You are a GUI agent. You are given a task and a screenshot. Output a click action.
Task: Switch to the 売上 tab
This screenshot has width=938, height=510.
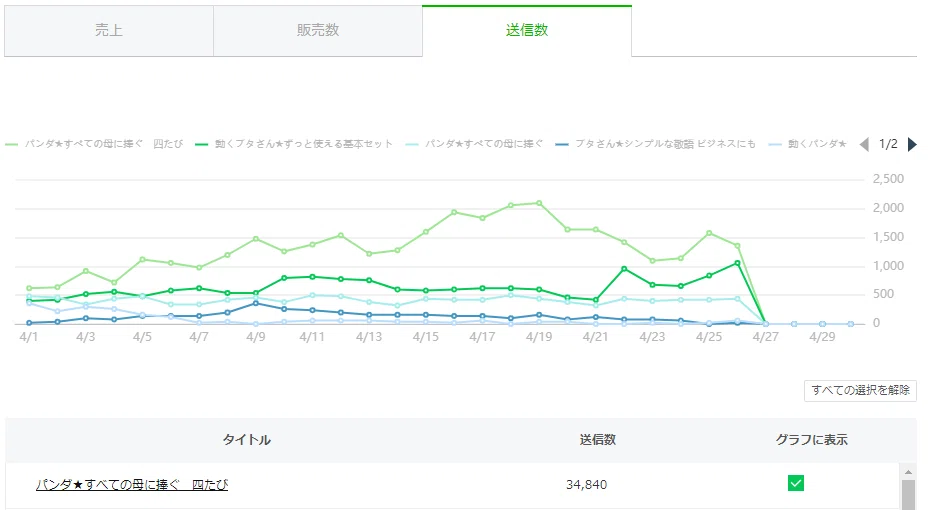(x=109, y=31)
